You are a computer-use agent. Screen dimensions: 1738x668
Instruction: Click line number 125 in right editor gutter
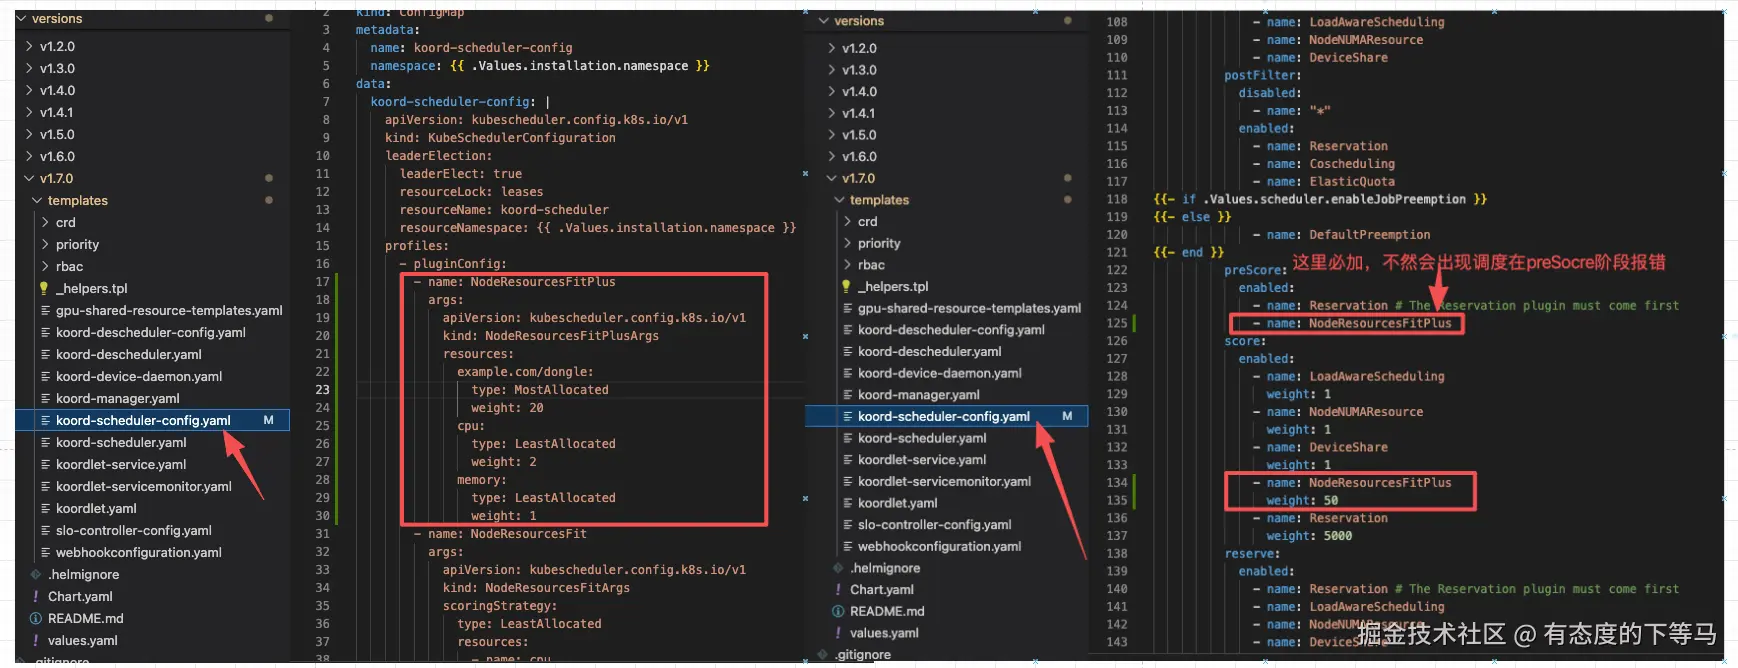1117,323
